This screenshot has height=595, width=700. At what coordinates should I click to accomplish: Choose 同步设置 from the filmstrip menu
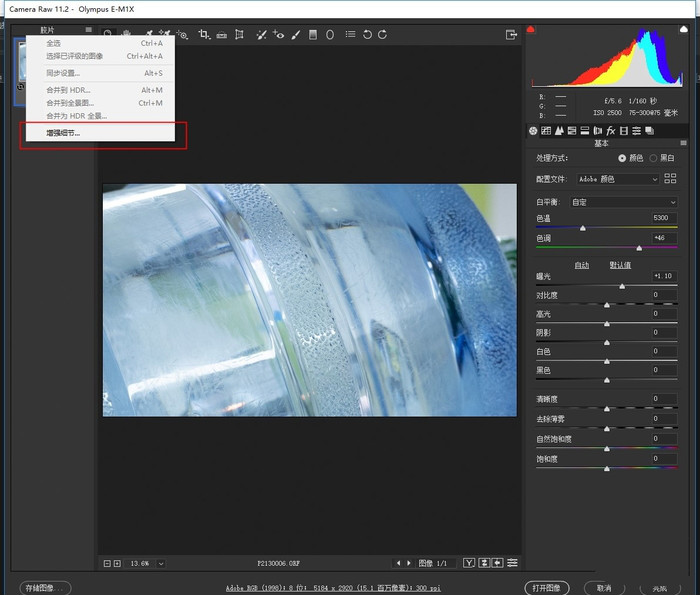click(62, 73)
